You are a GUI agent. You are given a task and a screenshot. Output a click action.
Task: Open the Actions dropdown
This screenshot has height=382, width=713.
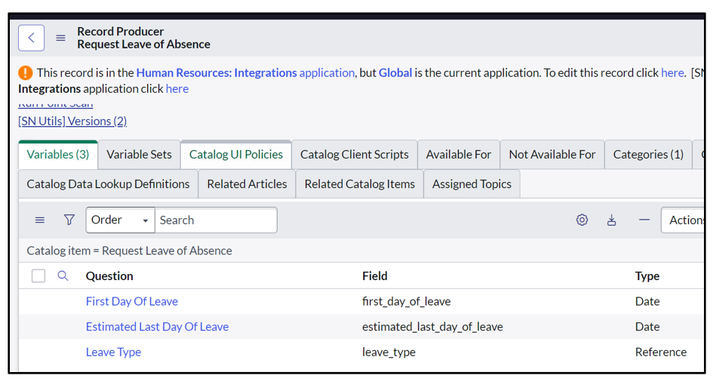[683, 220]
